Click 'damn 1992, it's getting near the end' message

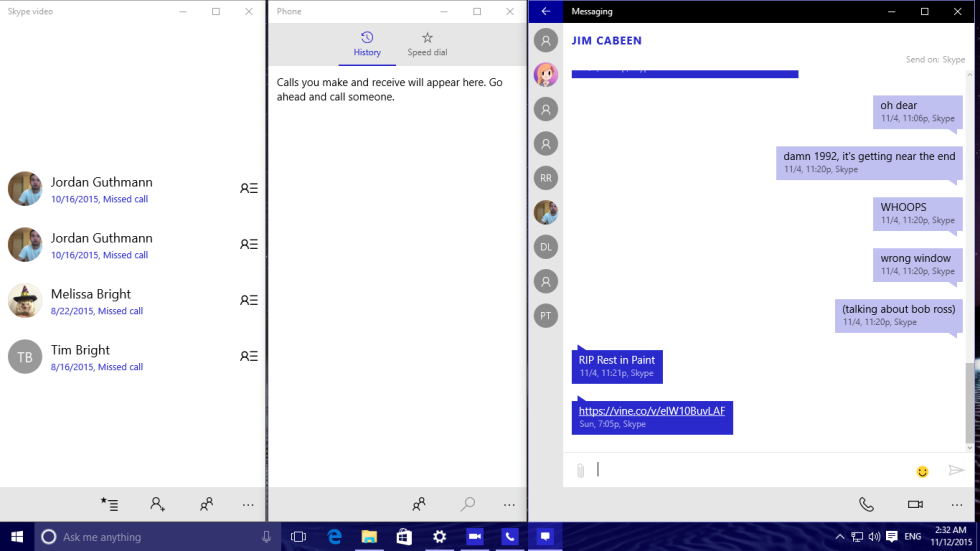point(869,162)
